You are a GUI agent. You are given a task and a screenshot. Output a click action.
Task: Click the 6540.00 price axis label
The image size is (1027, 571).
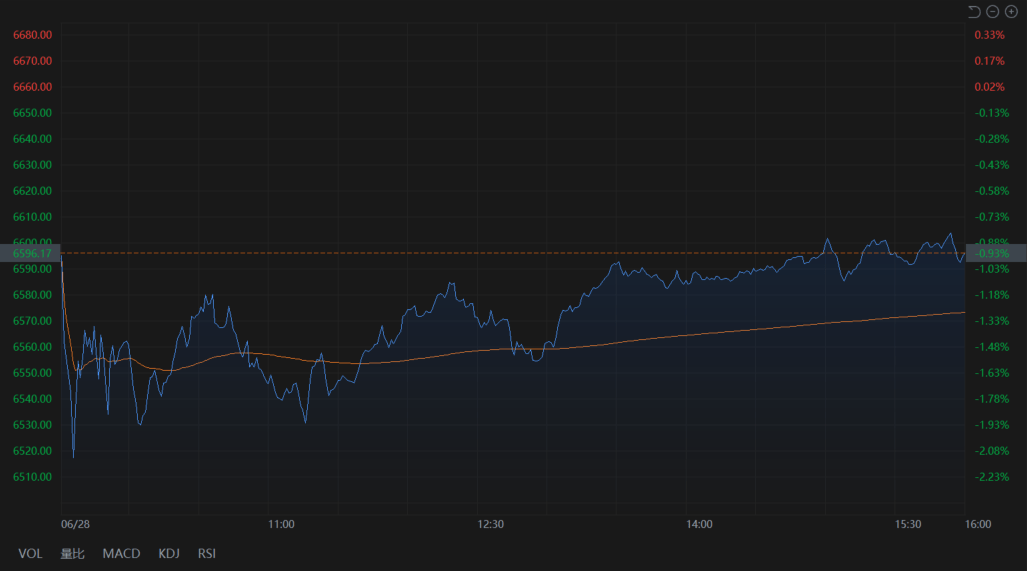[x=32, y=399]
